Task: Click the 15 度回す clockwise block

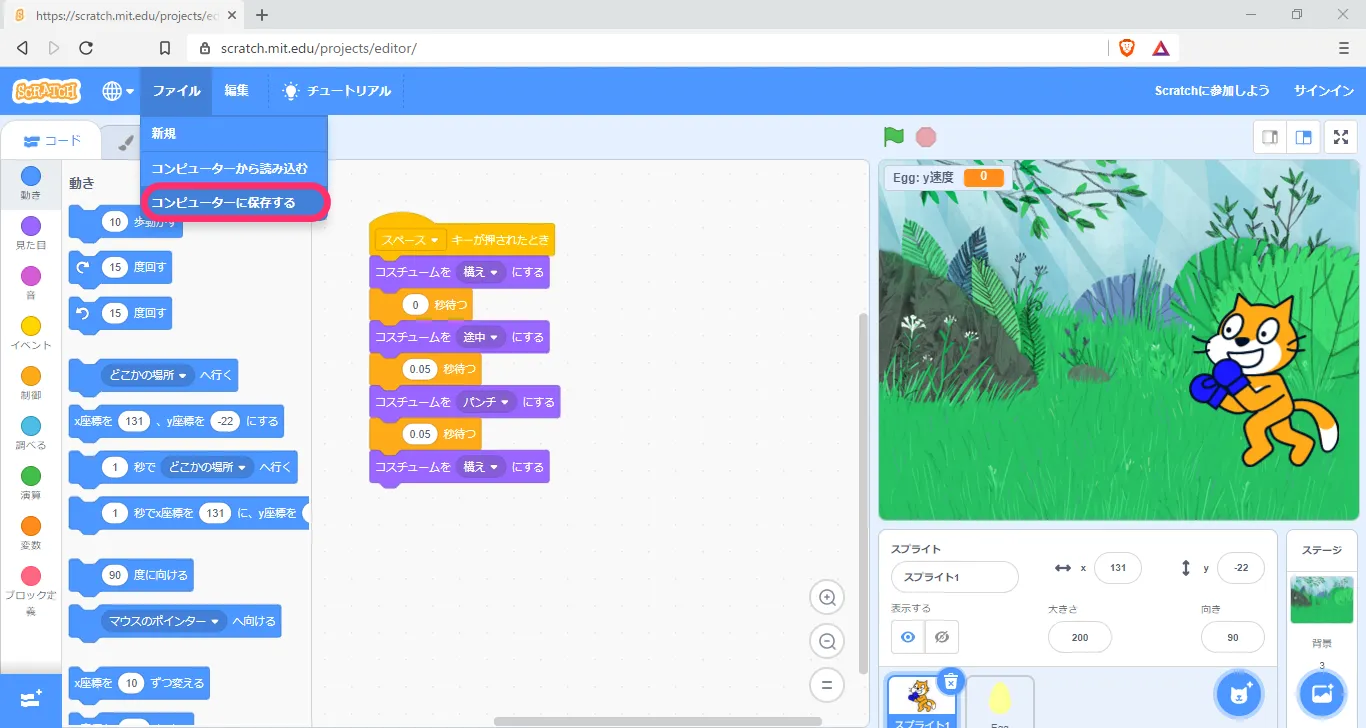Action: pos(120,268)
